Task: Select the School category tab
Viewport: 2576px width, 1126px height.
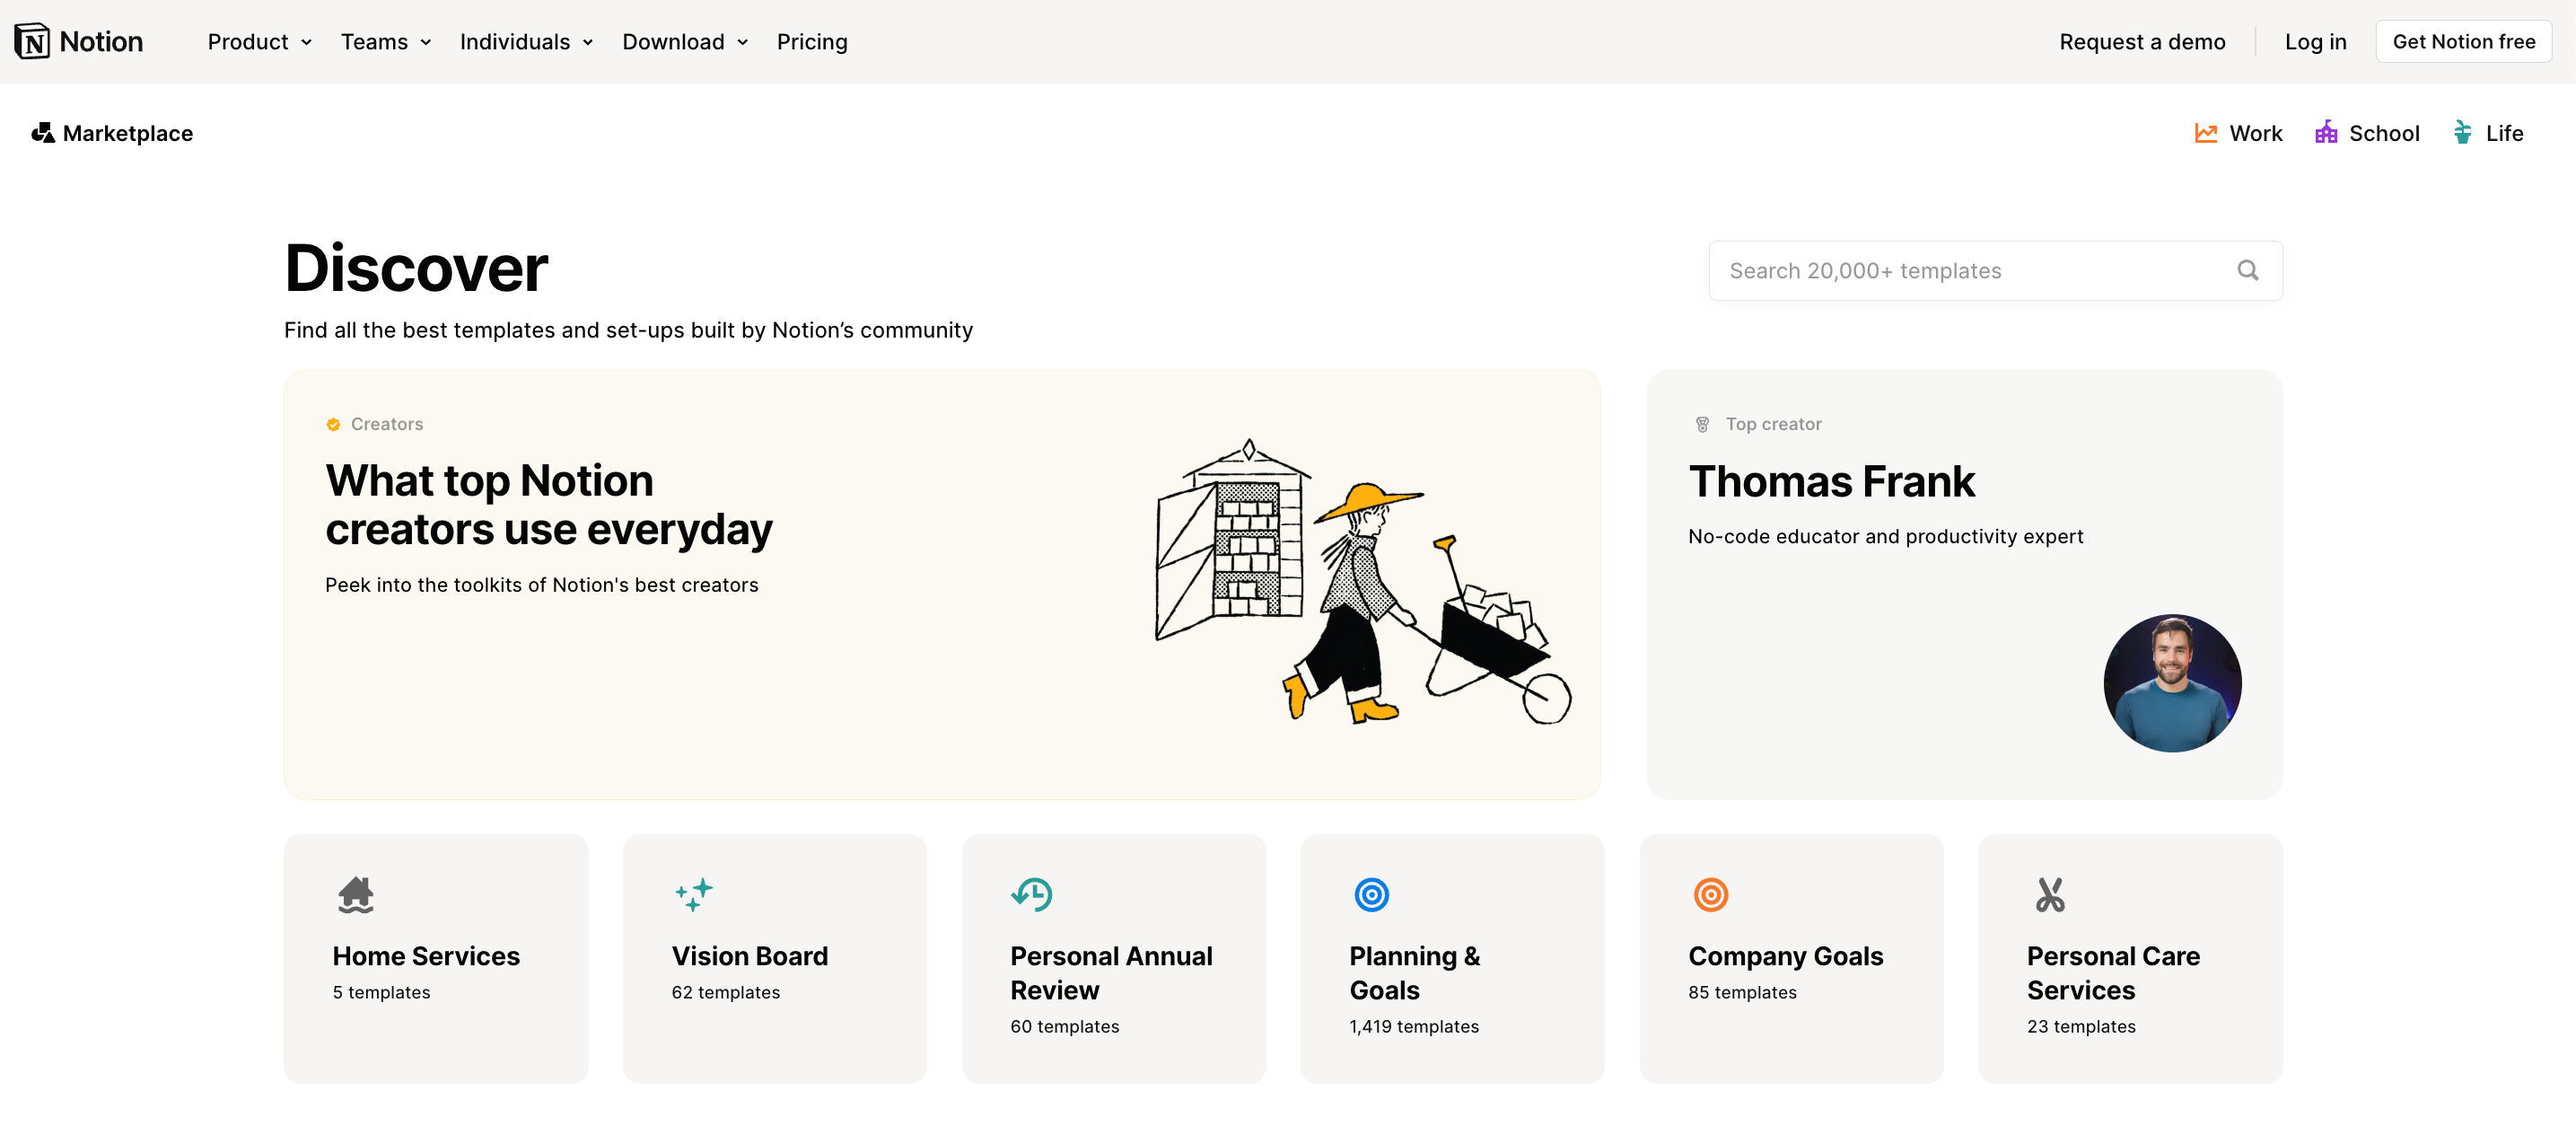Action: tap(2367, 133)
